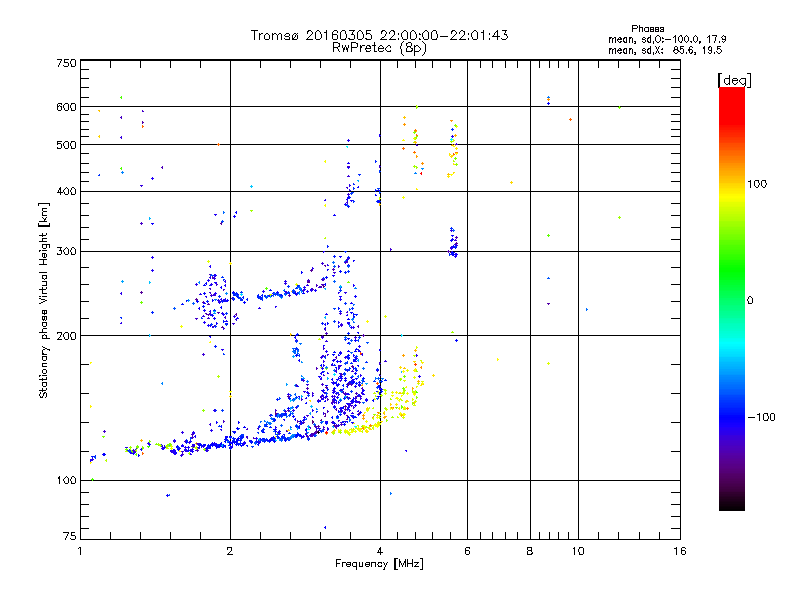This screenshot has width=800, height=600.
Task: Click the x-axis tick label '4'
Action: pyautogui.click(x=380, y=551)
